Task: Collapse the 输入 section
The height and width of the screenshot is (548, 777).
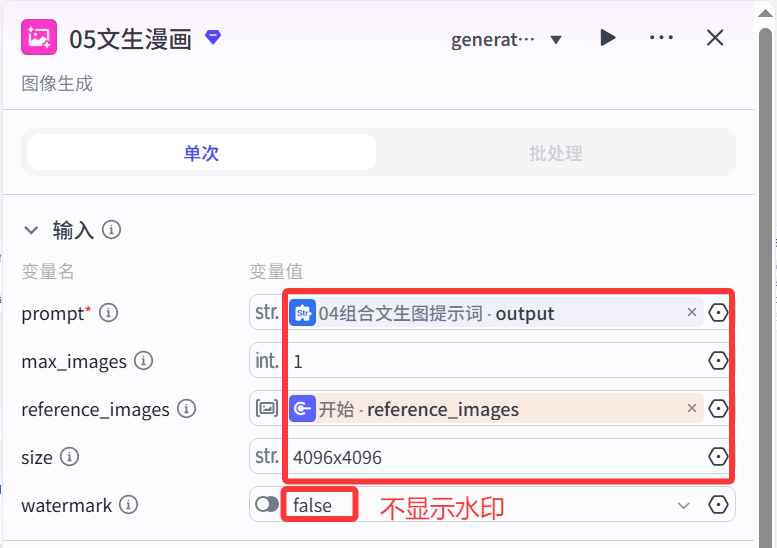Action: [31, 230]
